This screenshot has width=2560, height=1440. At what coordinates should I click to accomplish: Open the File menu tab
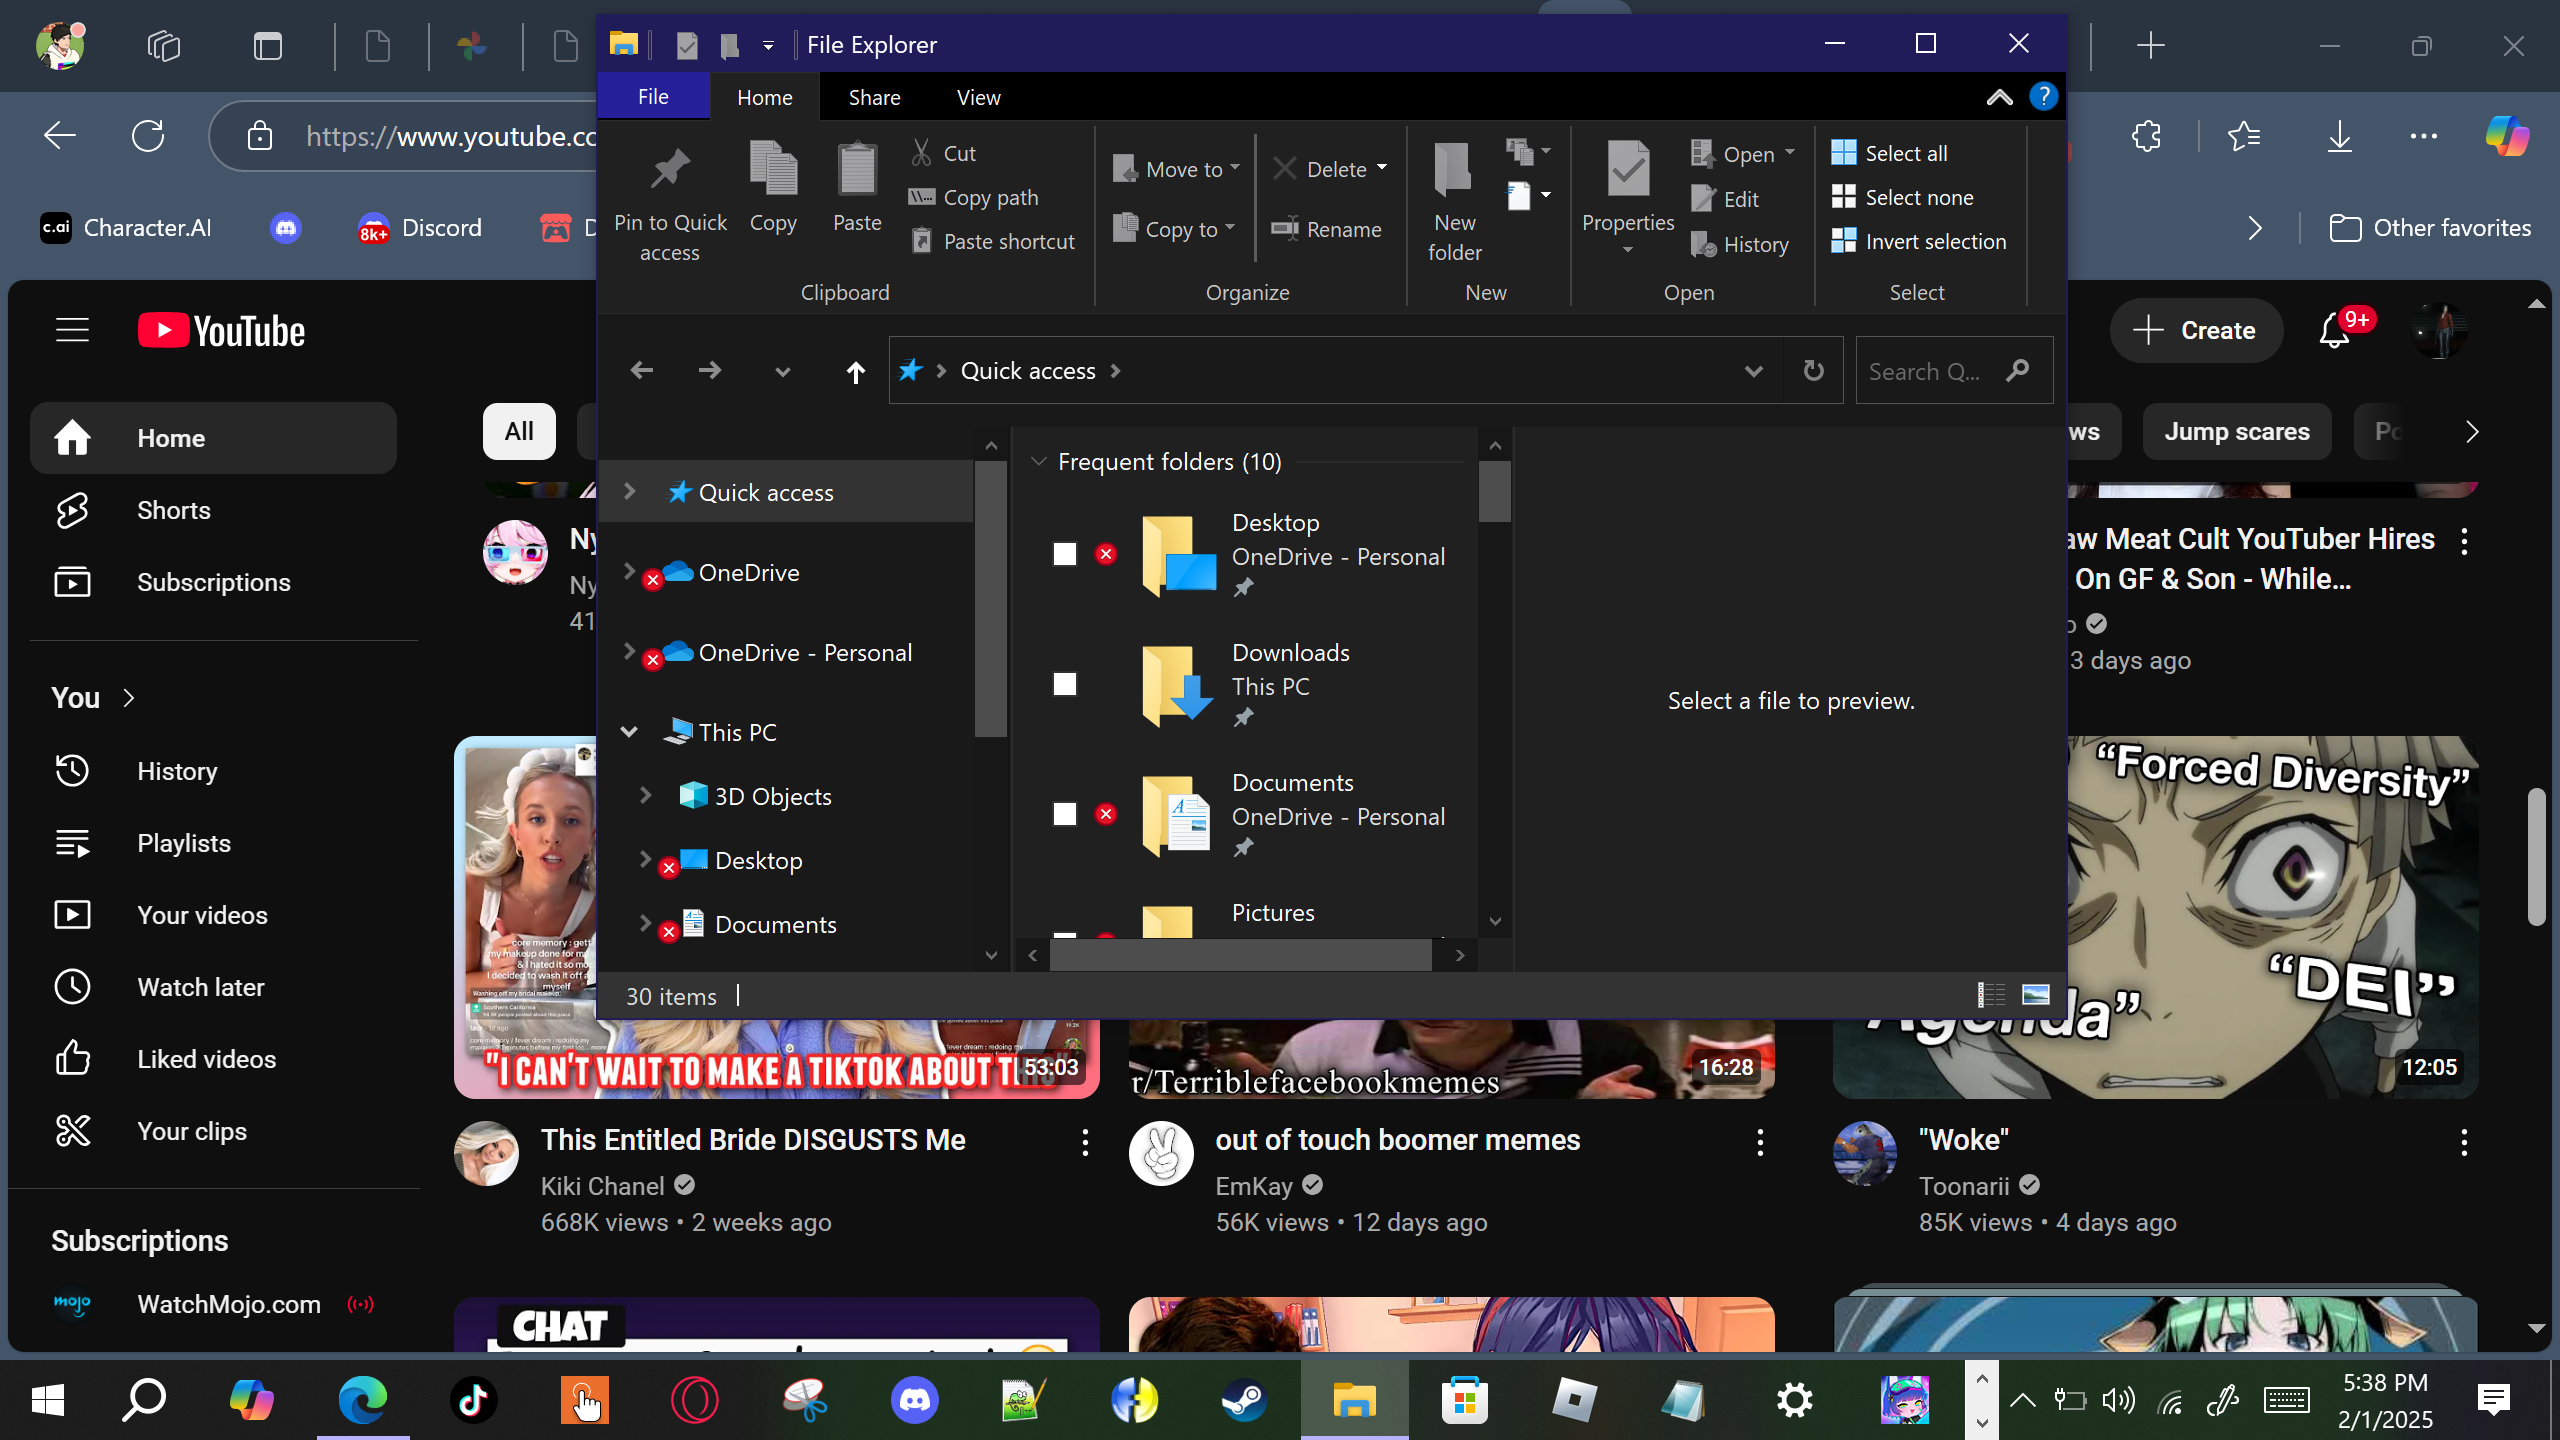[653, 97]
